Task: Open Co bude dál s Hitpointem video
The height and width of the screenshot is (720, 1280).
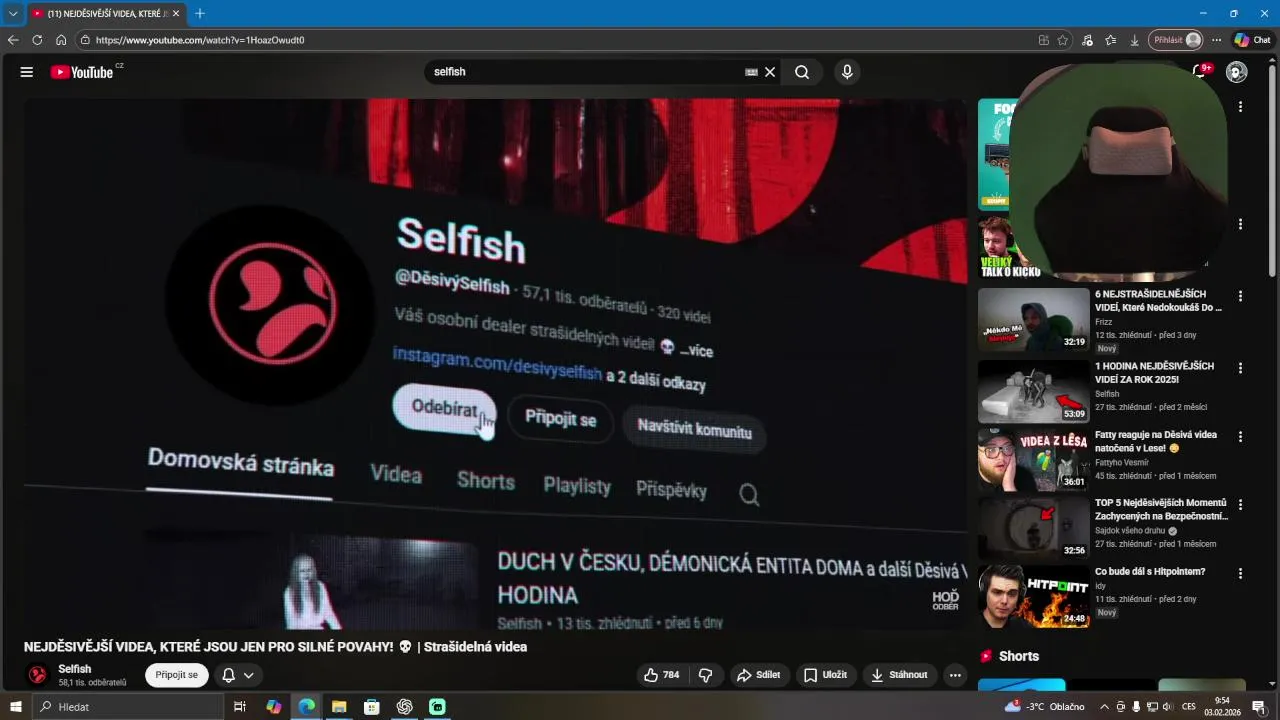Action: coord(1033,597)
